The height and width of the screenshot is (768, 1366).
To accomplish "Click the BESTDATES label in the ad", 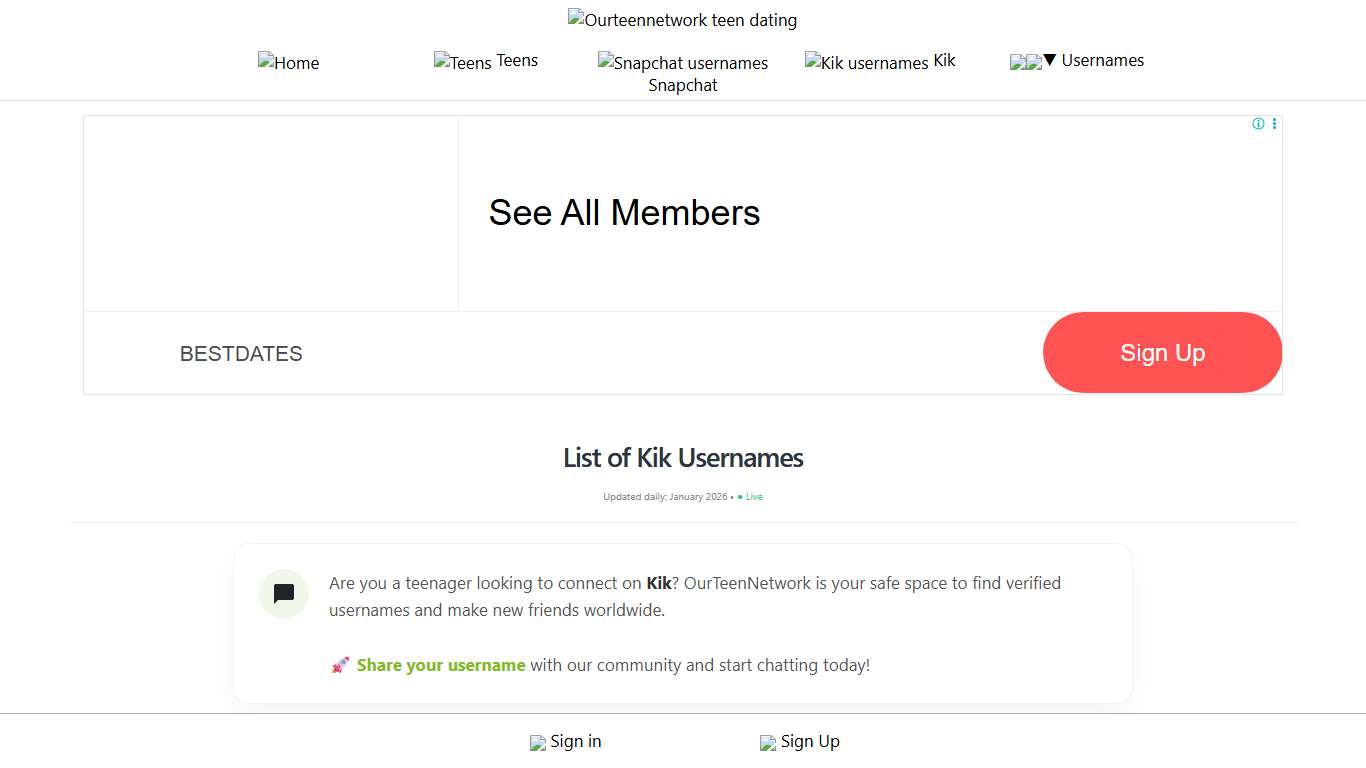I will tap(241, 353).
